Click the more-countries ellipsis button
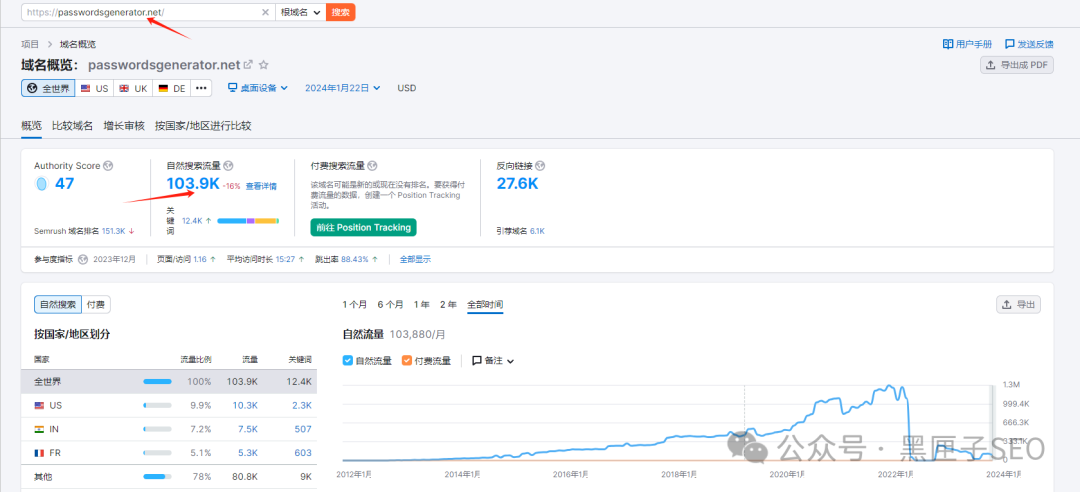The image size is (1080, 492). click(x=201, y=88)
